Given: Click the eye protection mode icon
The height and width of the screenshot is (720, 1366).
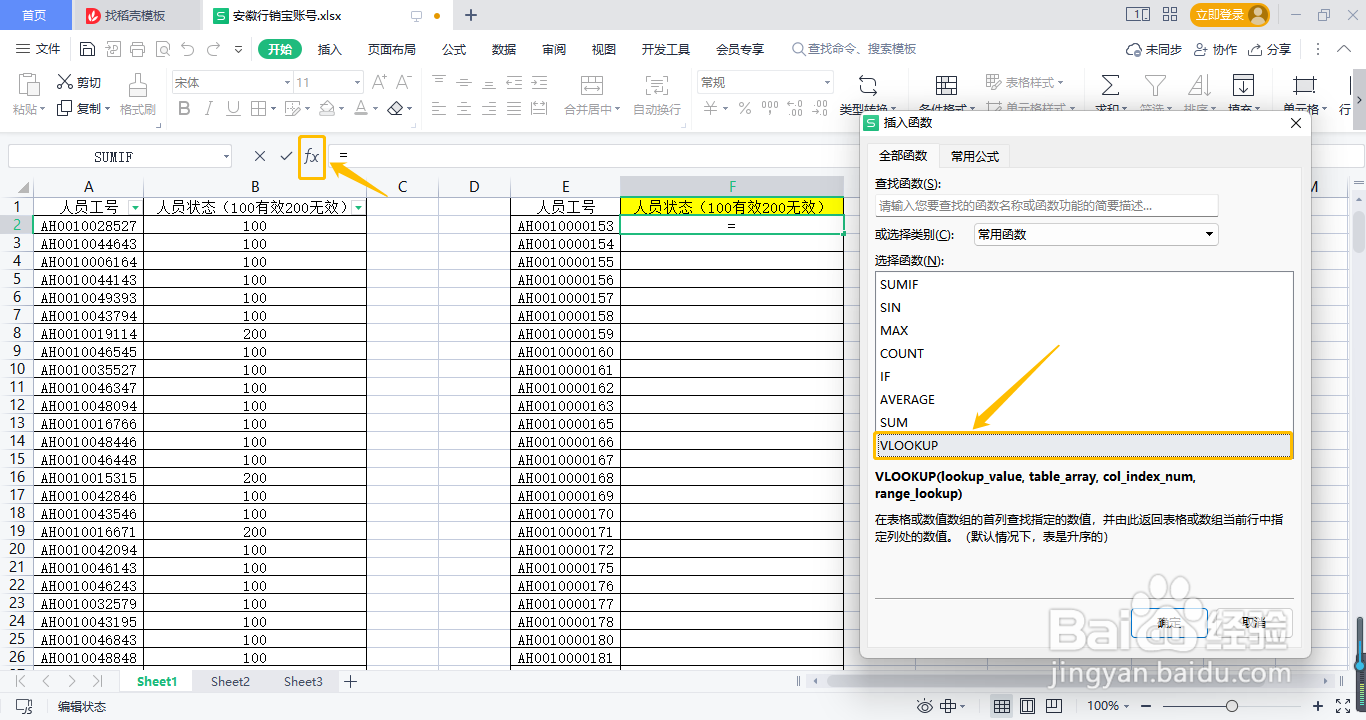Looking at the screenshot, I should [925, 706].
